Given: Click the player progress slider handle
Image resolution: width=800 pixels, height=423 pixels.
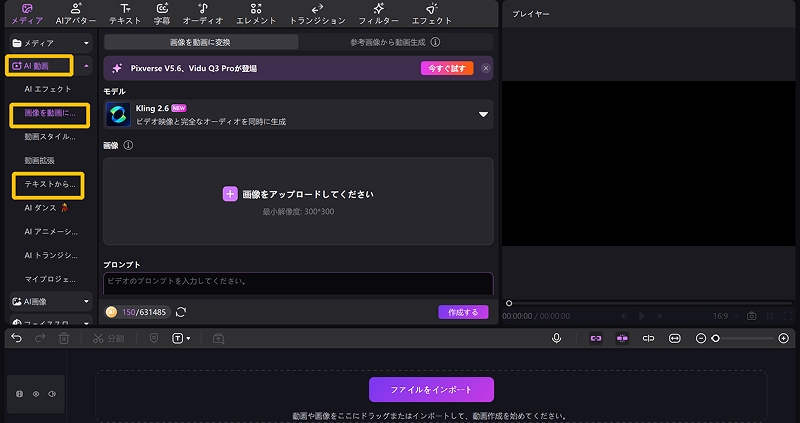Looking at the screenshot, I should (509, 303).
